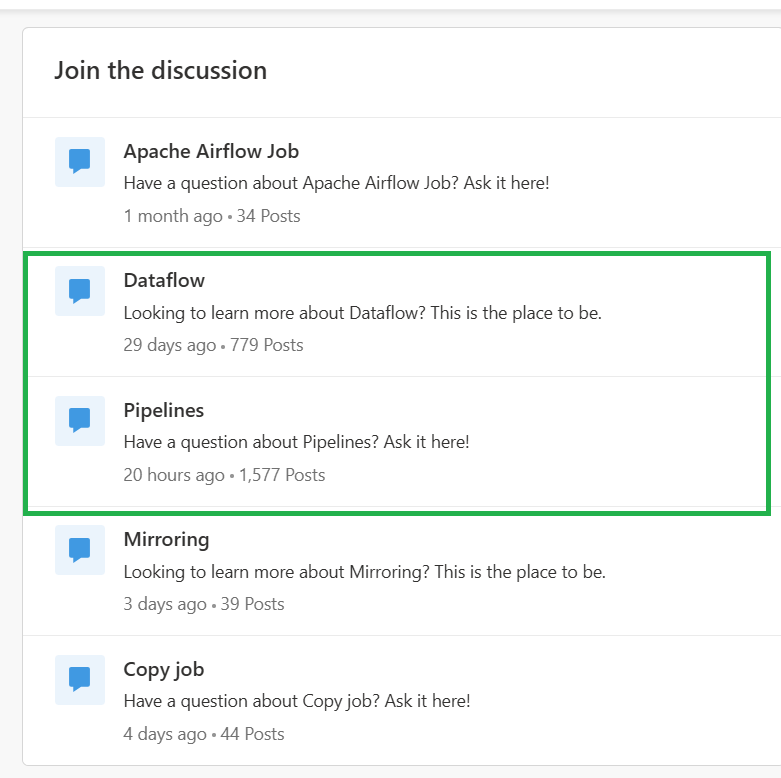Click the '4 days ago • 44 Posts' line
This screenshot has height=778, width=781.
(204, 734)
